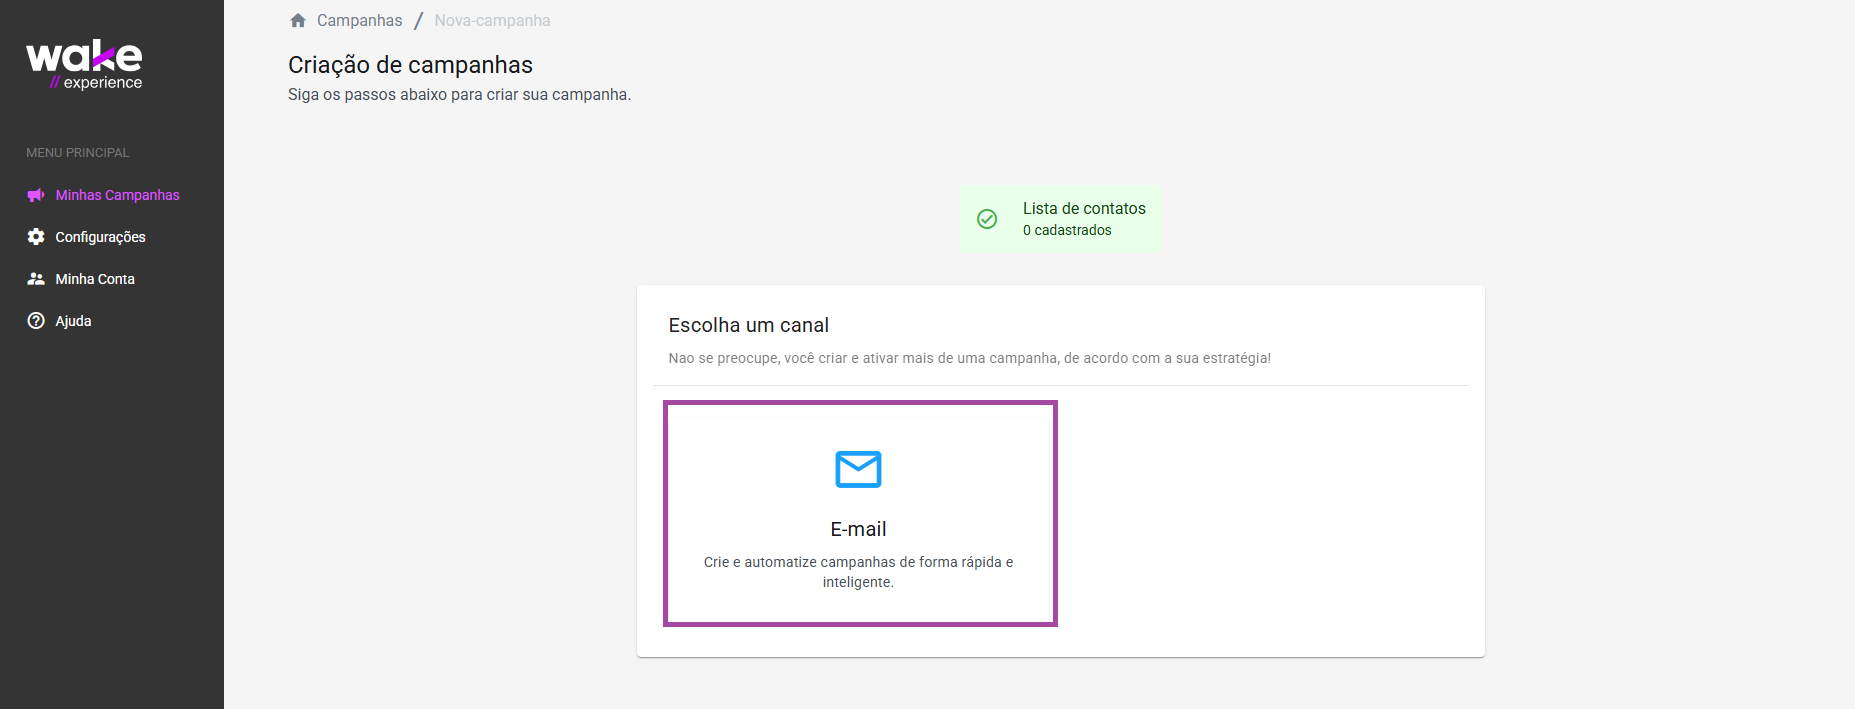
Task: Open the Ajuda menu item
Action: click(x=73, y=321)
